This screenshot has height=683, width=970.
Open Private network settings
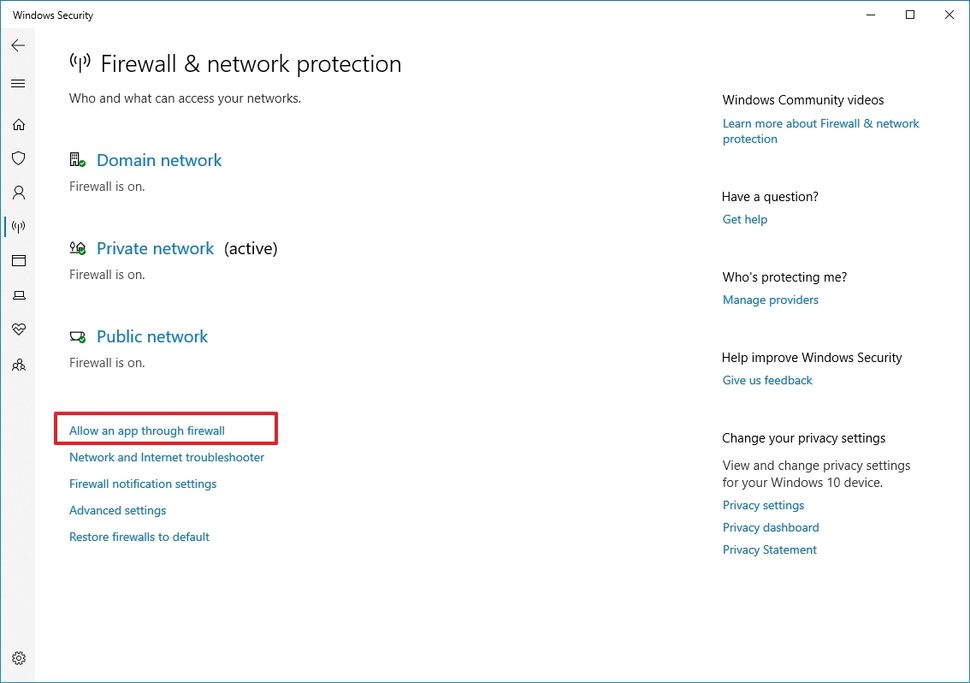(155, 248)
